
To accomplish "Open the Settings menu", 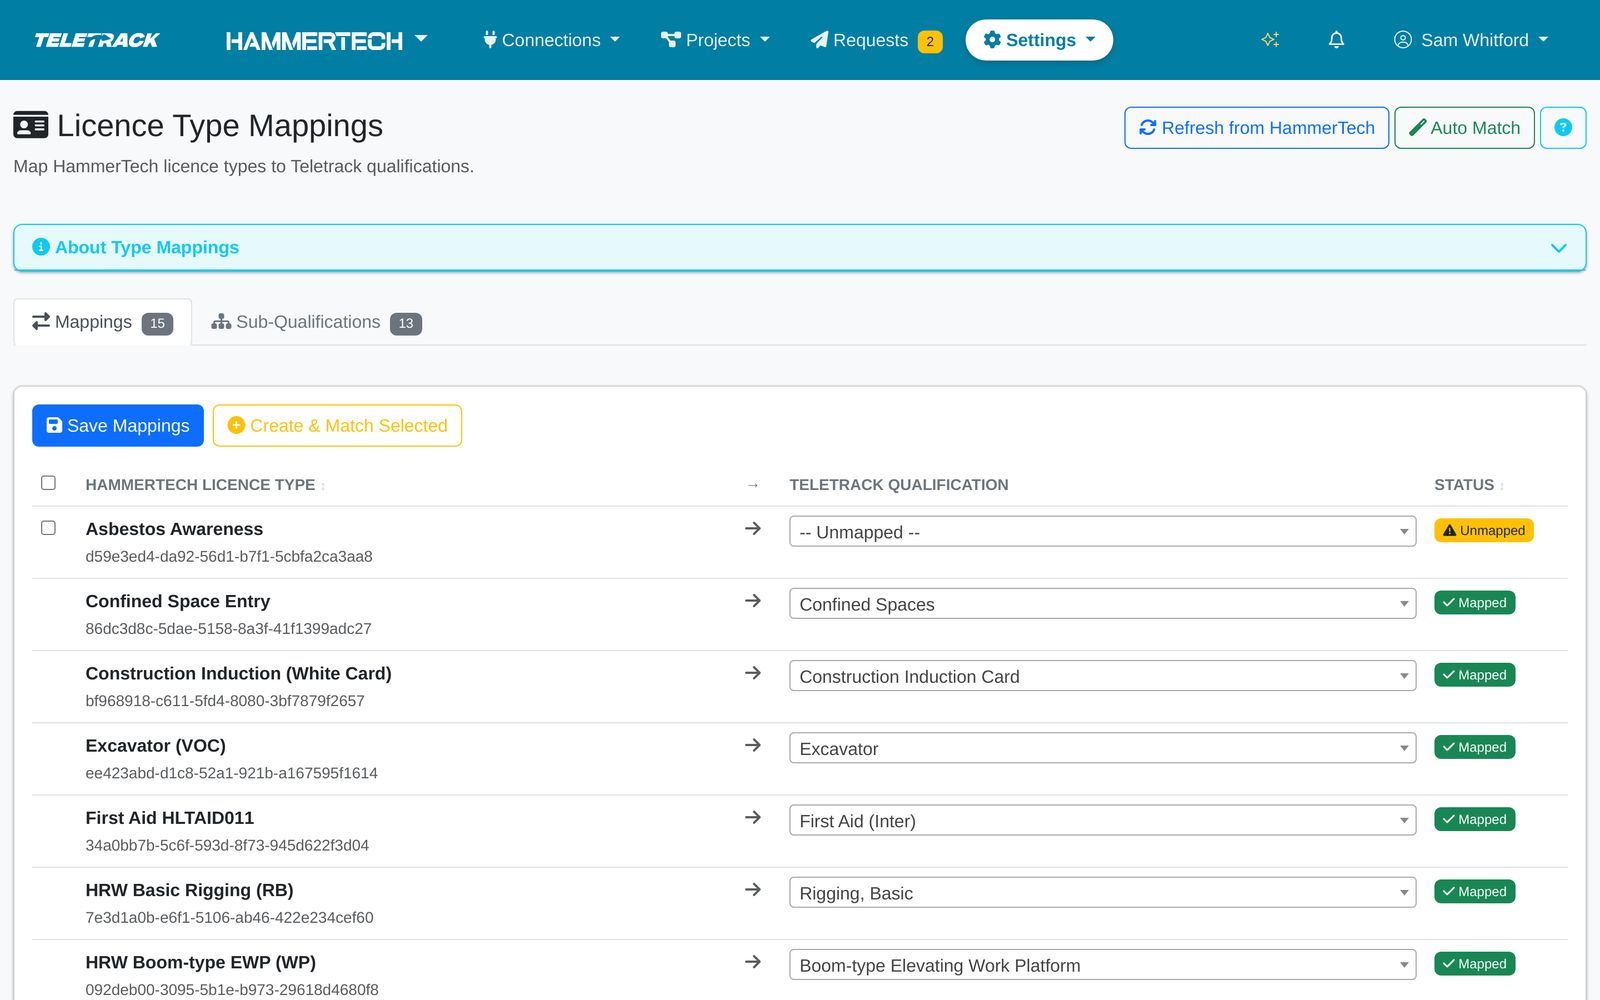I will click(1039, 40).
